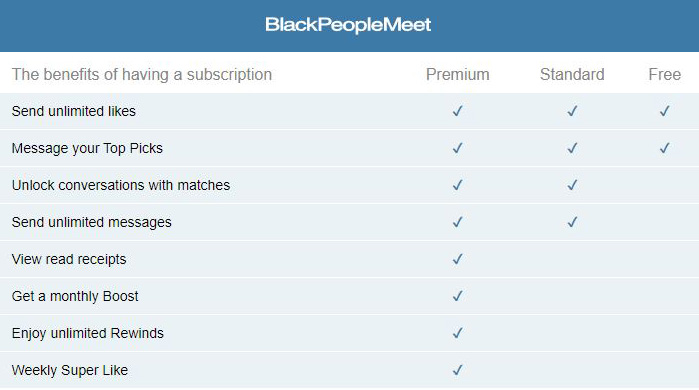Click Standard checkmark for Unlock conversations with matches

pyautogui.click(x=572, y=185)
